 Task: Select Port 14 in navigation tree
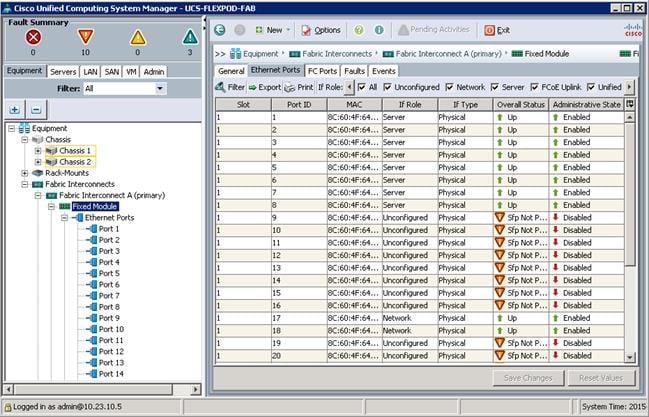tap(111, 374)
